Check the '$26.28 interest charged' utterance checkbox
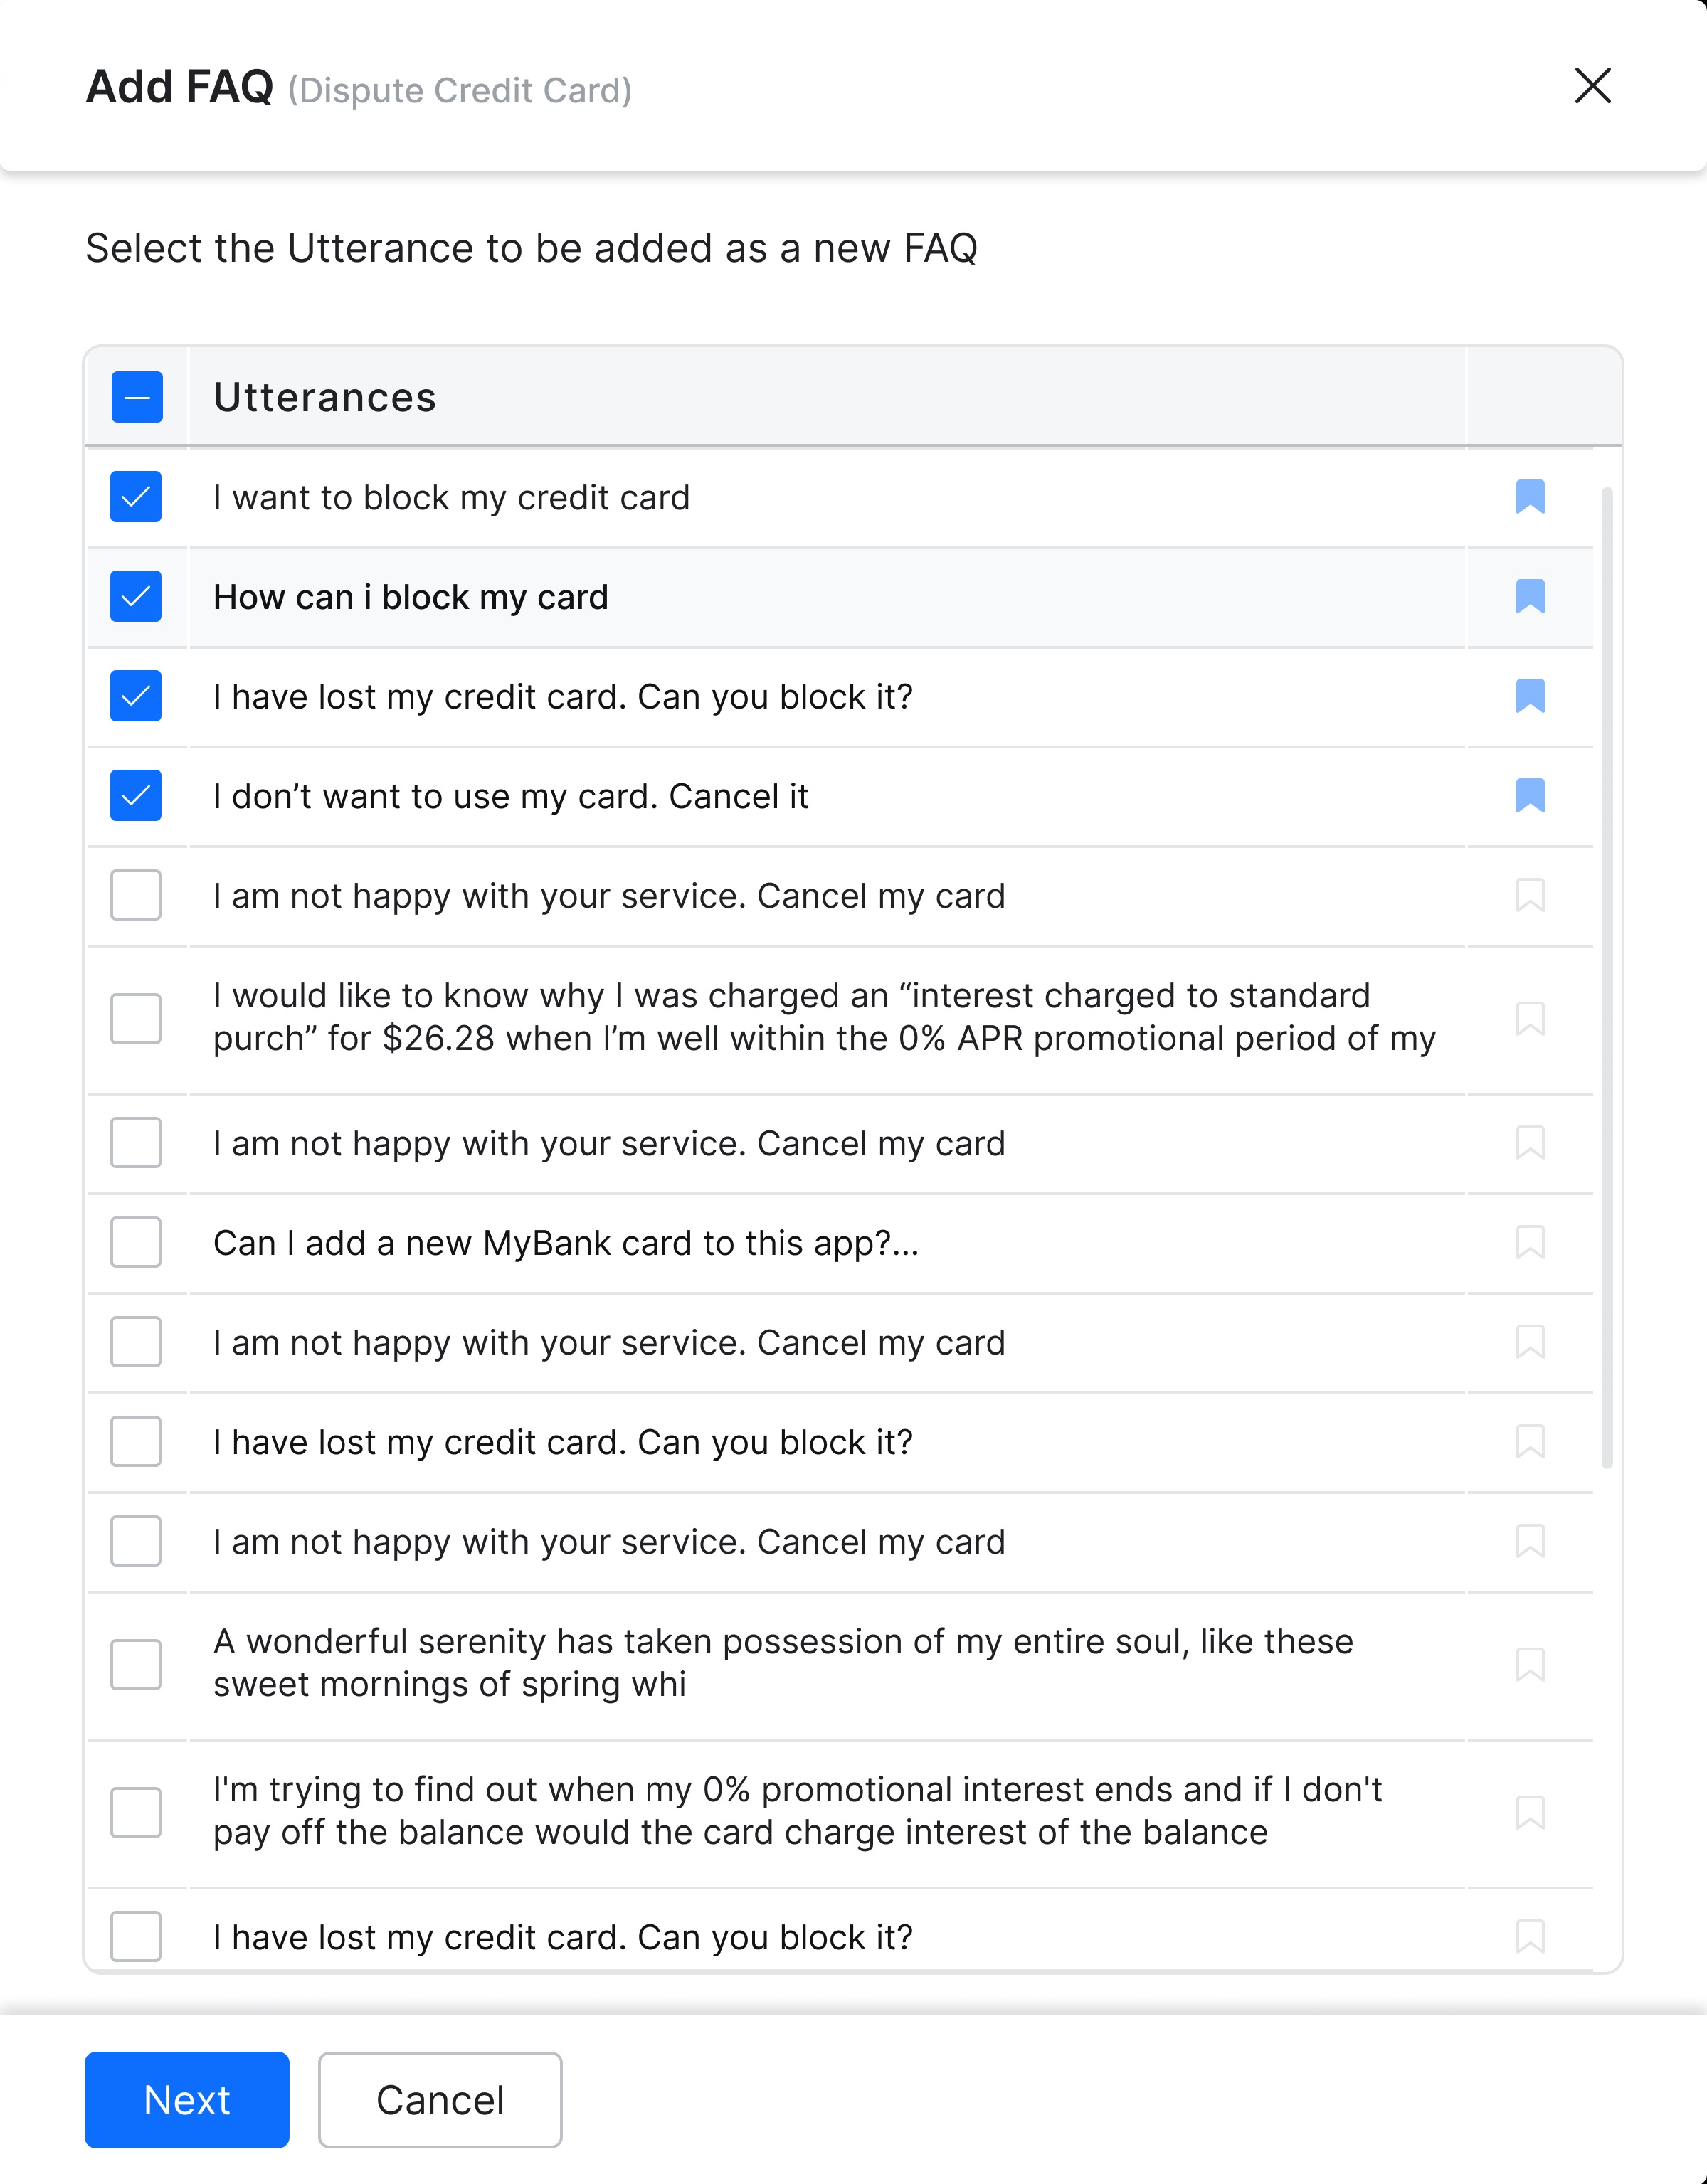1707x2184 pixels. [x=136, y=1019]
